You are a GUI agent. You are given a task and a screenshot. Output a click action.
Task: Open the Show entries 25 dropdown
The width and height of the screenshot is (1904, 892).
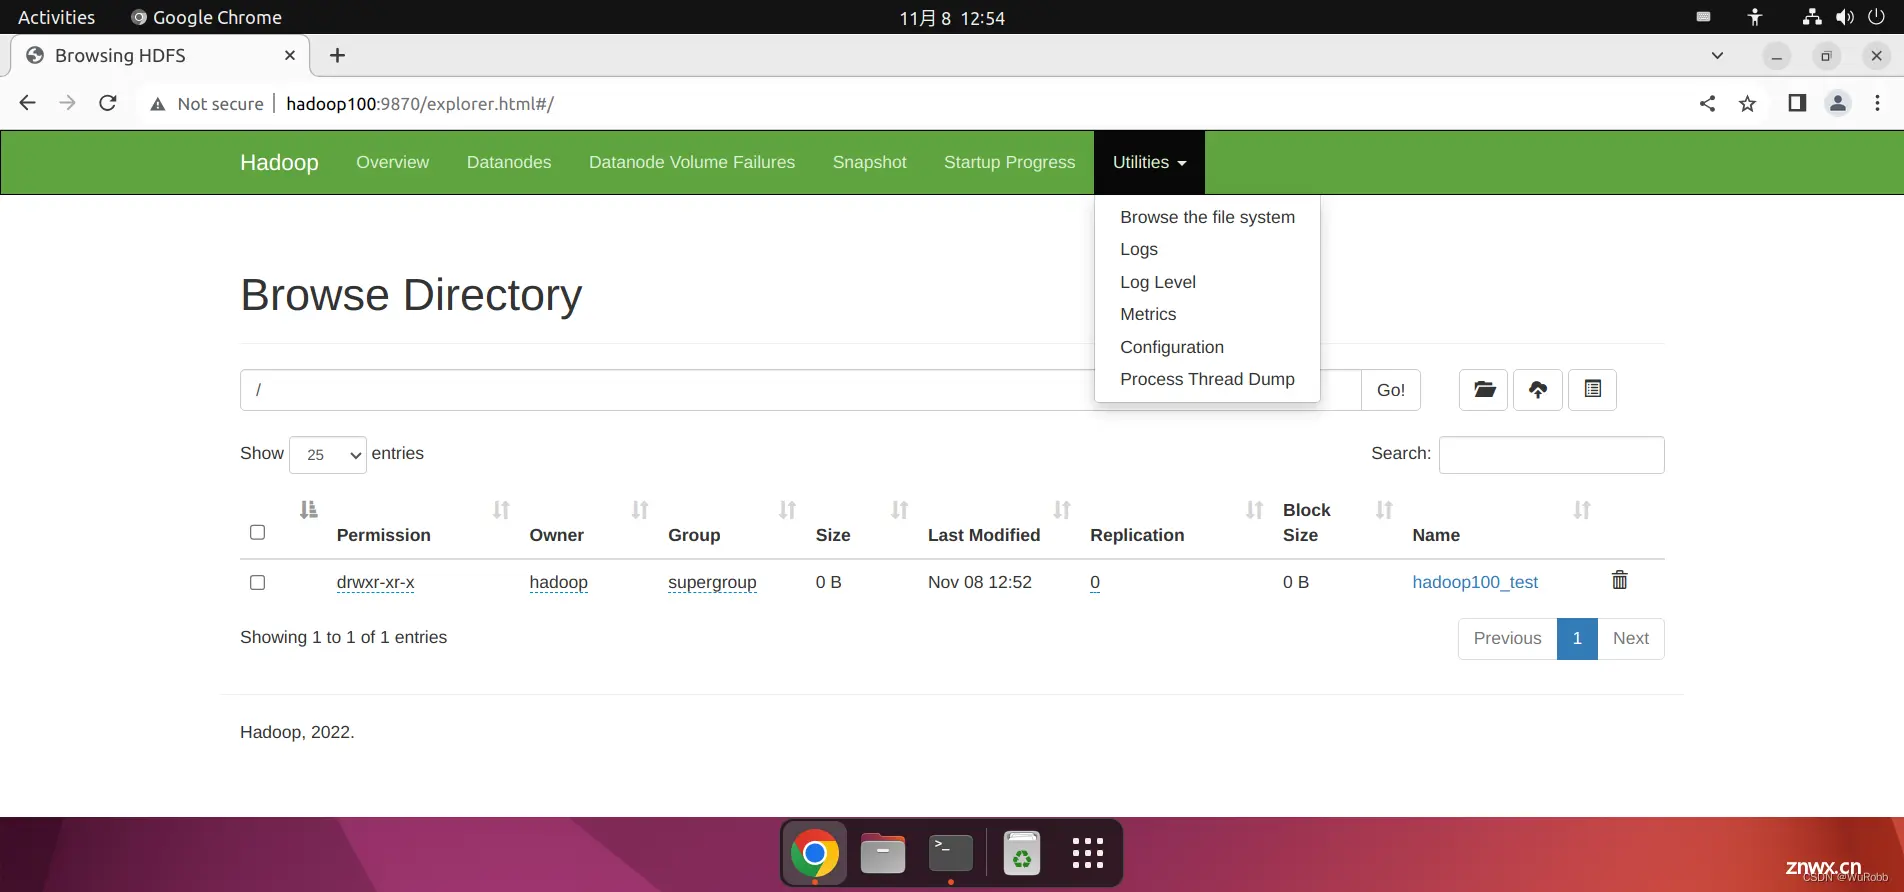[x=328, y=455]
